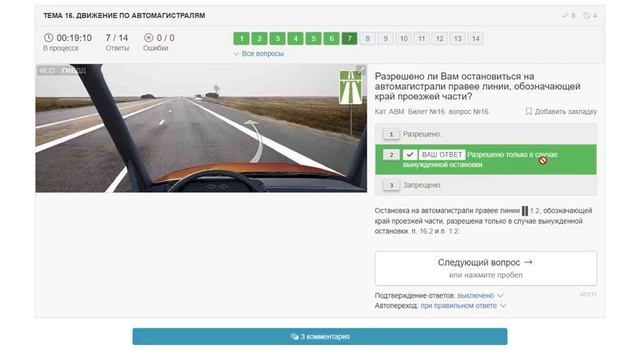This screenshot has height=360, width=640.
Task: Click the 0 / 0 errors counter
Action: (x=166, y=38)
